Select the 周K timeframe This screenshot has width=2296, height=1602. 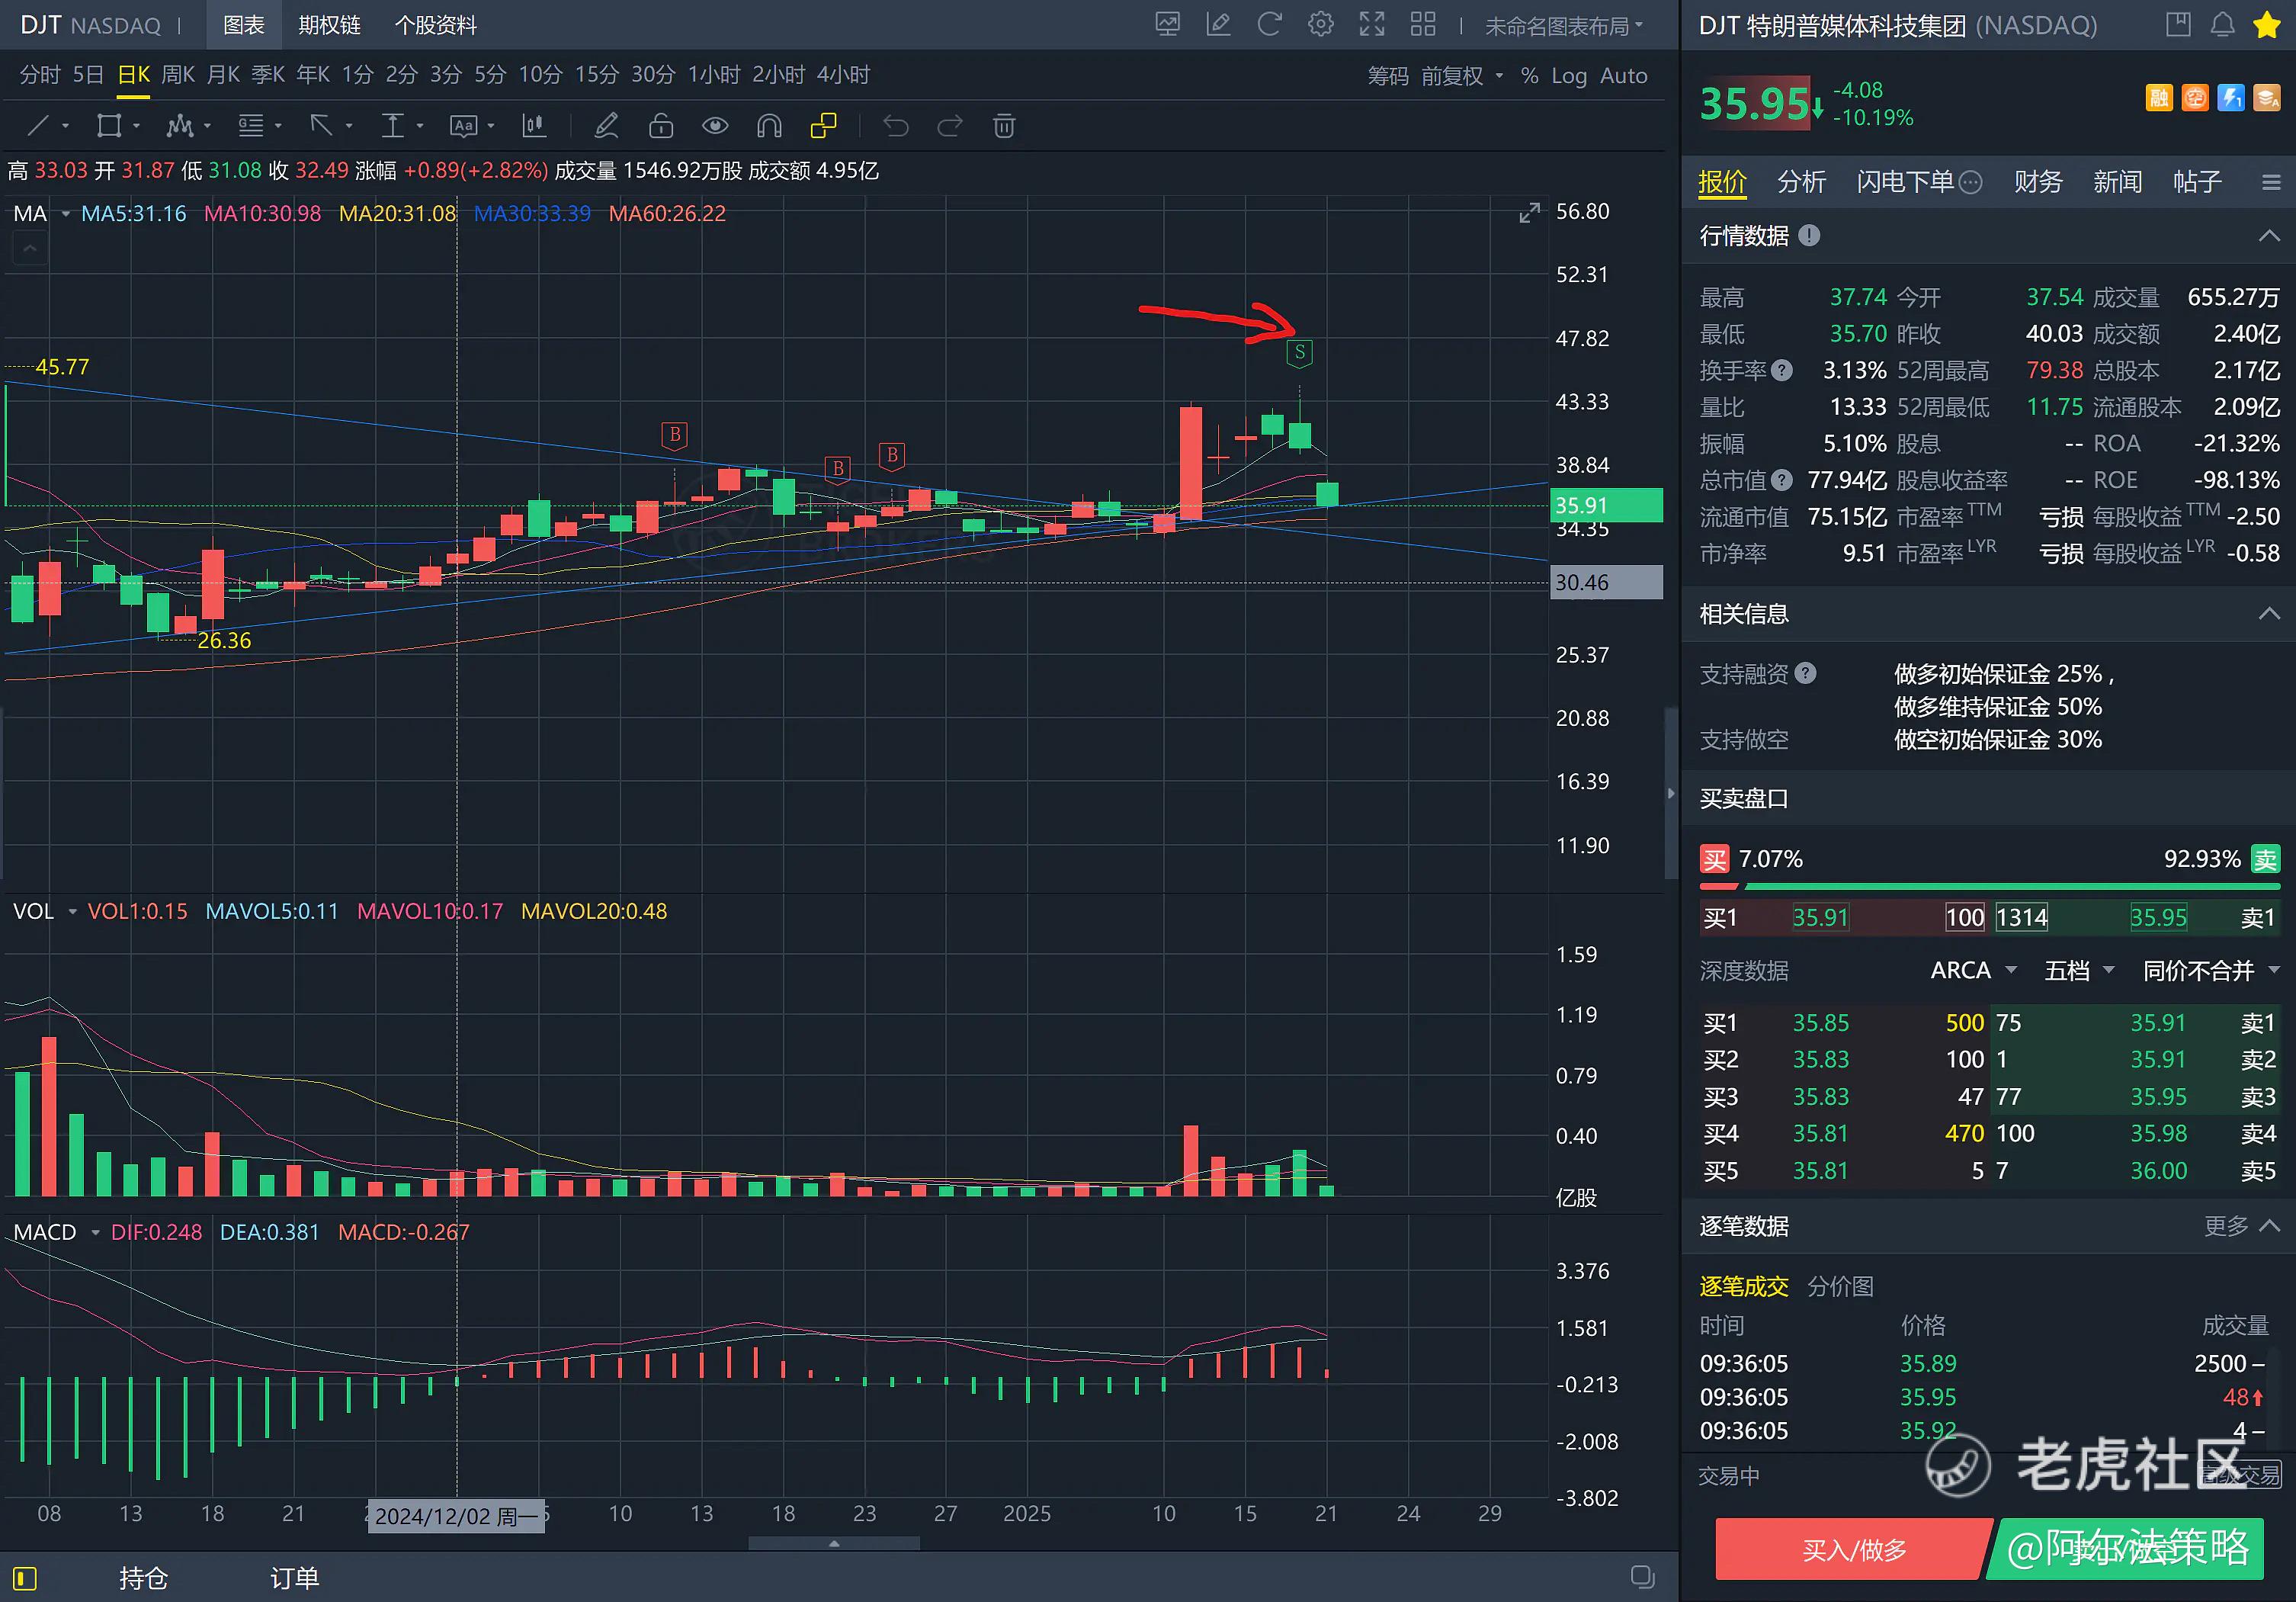179,75
